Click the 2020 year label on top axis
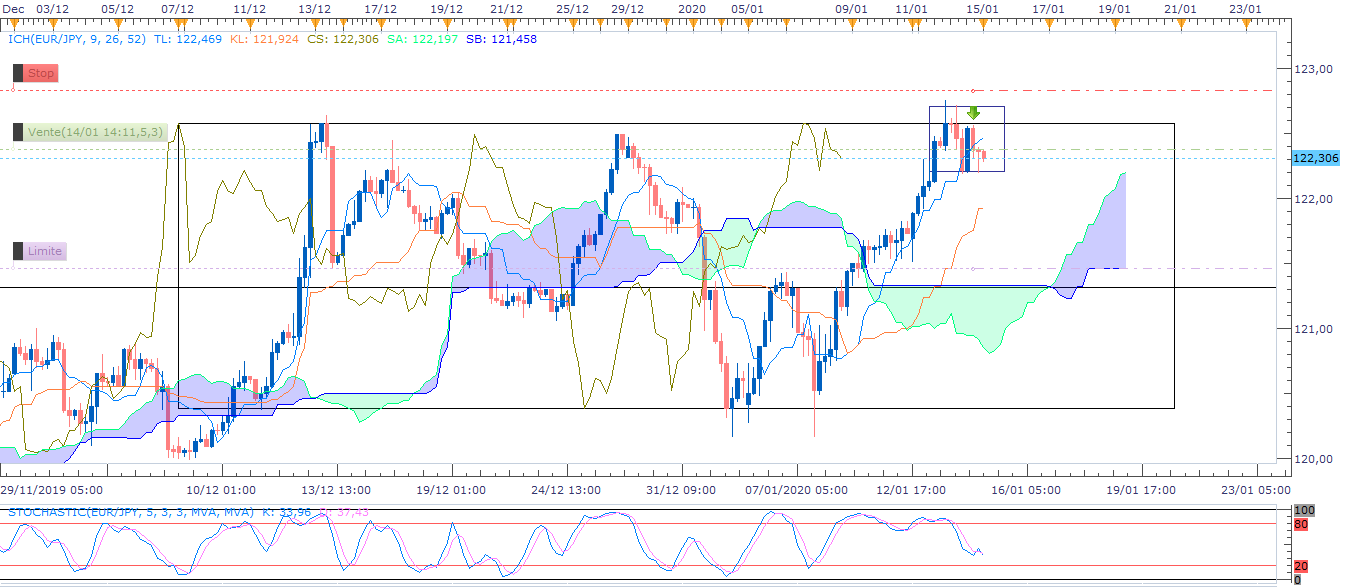The height and width of the screenshot is (588, 1349). pyautogui.click(x=692, y=8)
